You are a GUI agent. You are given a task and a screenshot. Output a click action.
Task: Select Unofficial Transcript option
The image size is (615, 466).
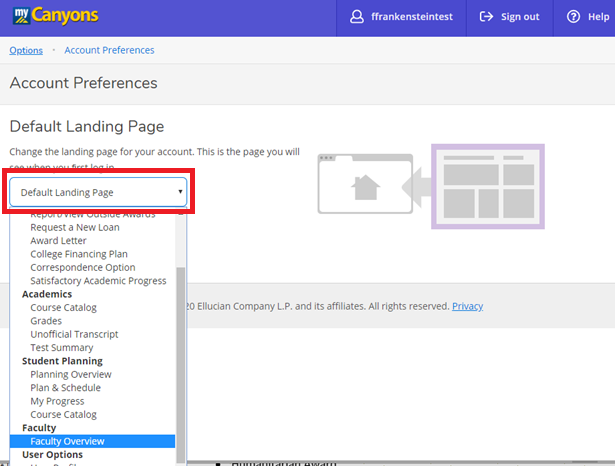click(x=74, y=334)
